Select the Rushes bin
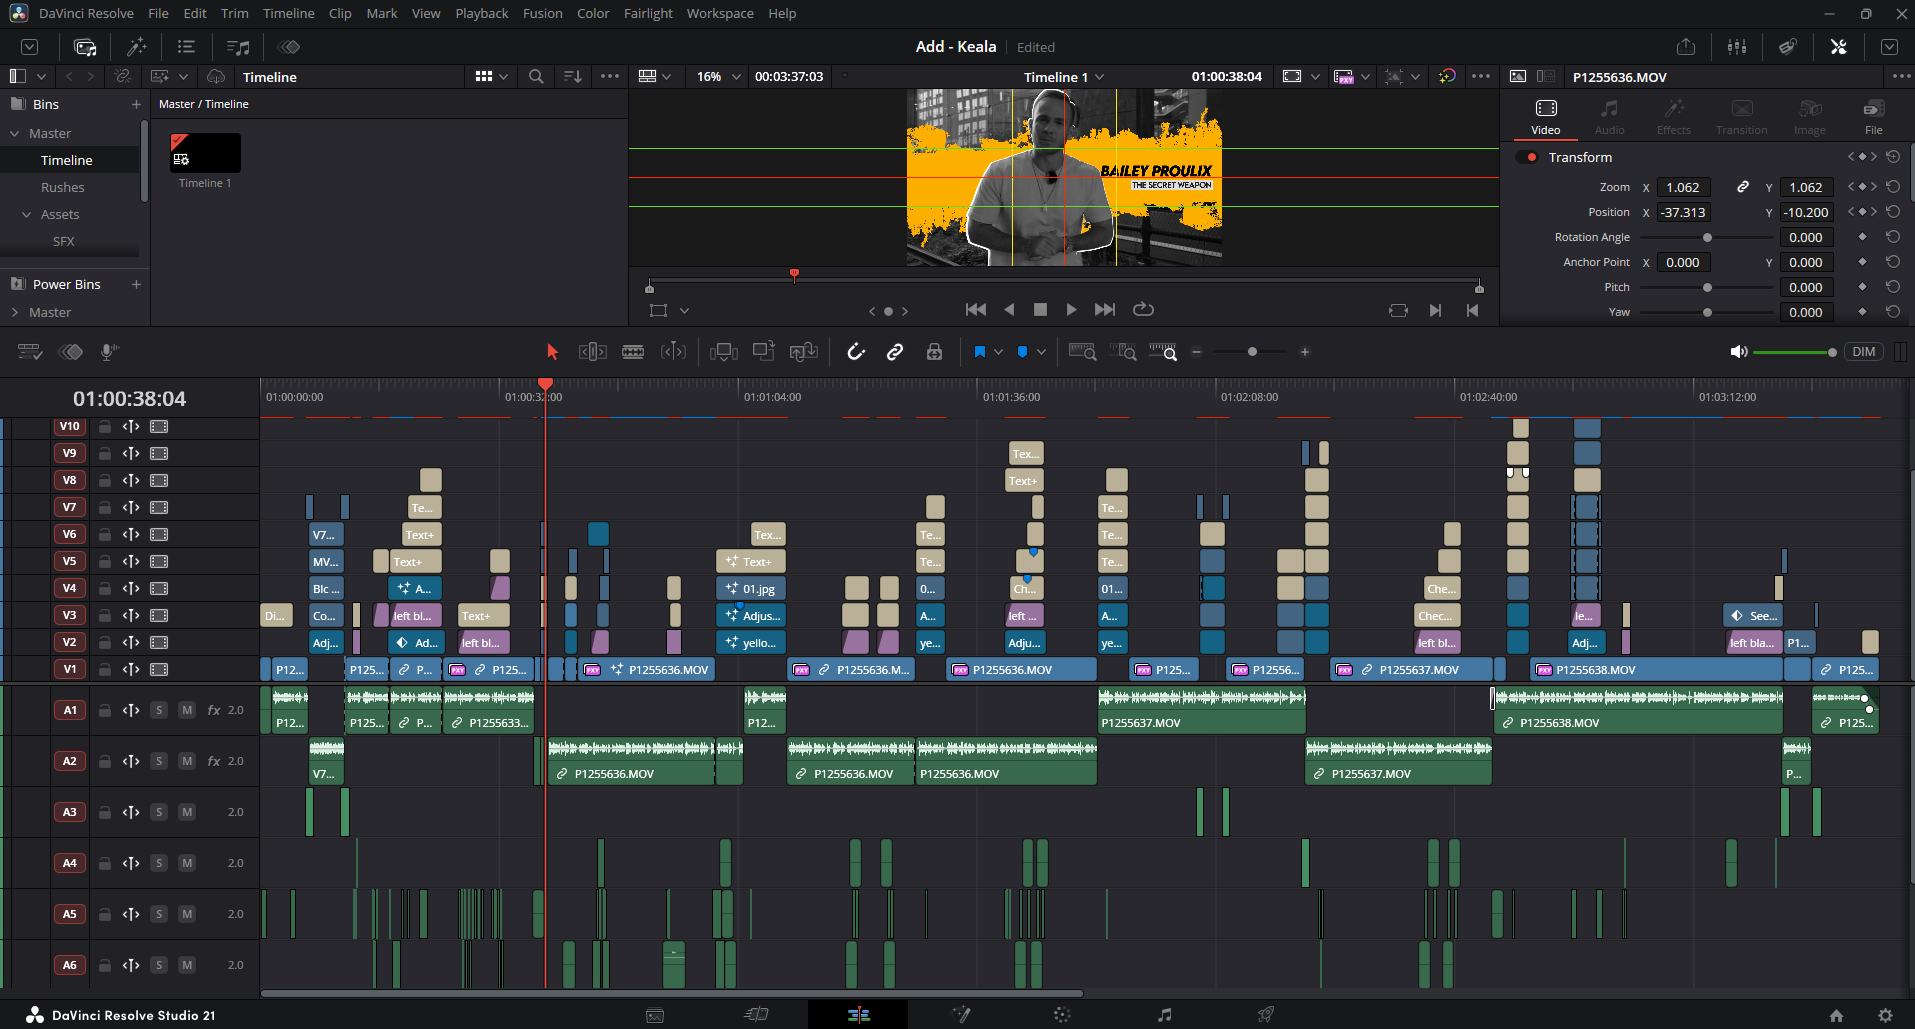 63,188
